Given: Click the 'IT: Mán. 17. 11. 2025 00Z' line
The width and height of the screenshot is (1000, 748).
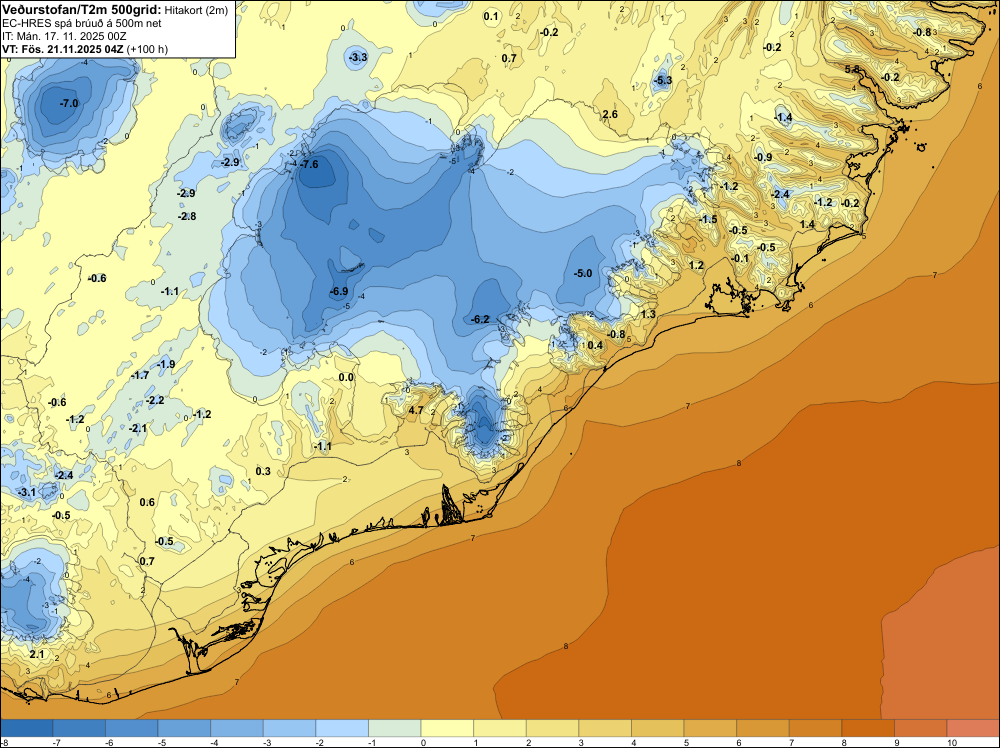Looking at the screenshot, I should point(64,36).
